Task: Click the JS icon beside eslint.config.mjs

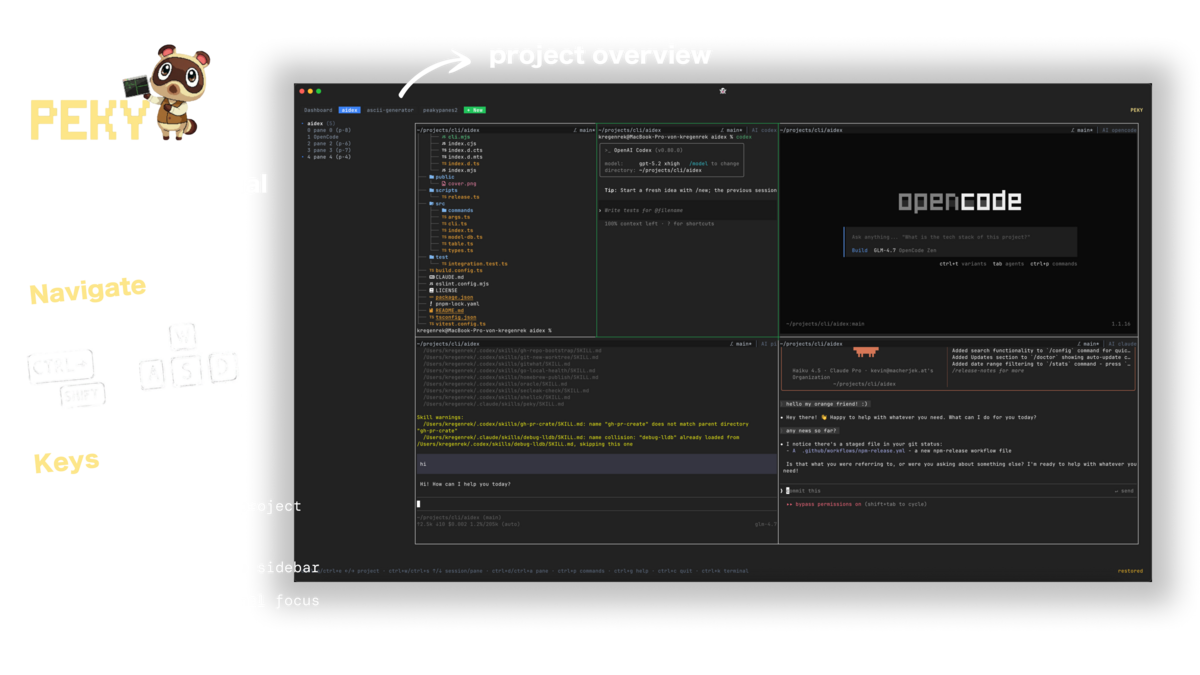Action: [432, 284]
